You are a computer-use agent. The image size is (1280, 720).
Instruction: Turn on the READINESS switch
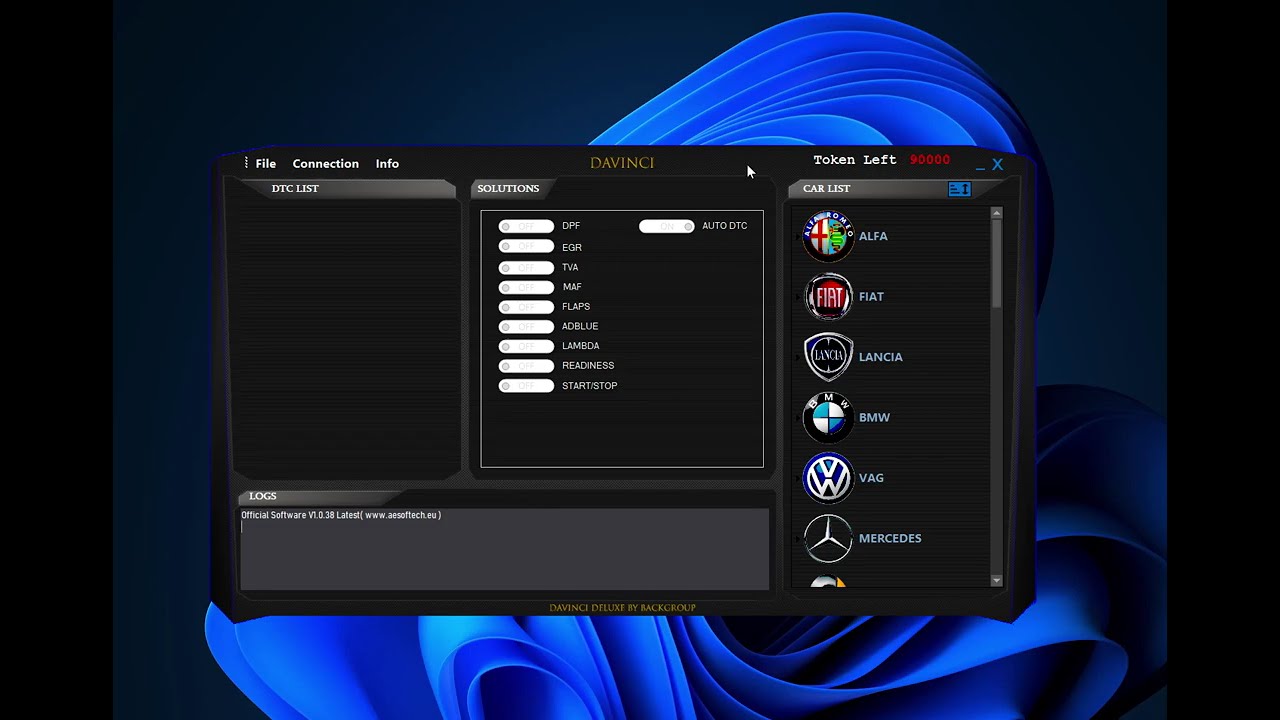click(526, 366)
